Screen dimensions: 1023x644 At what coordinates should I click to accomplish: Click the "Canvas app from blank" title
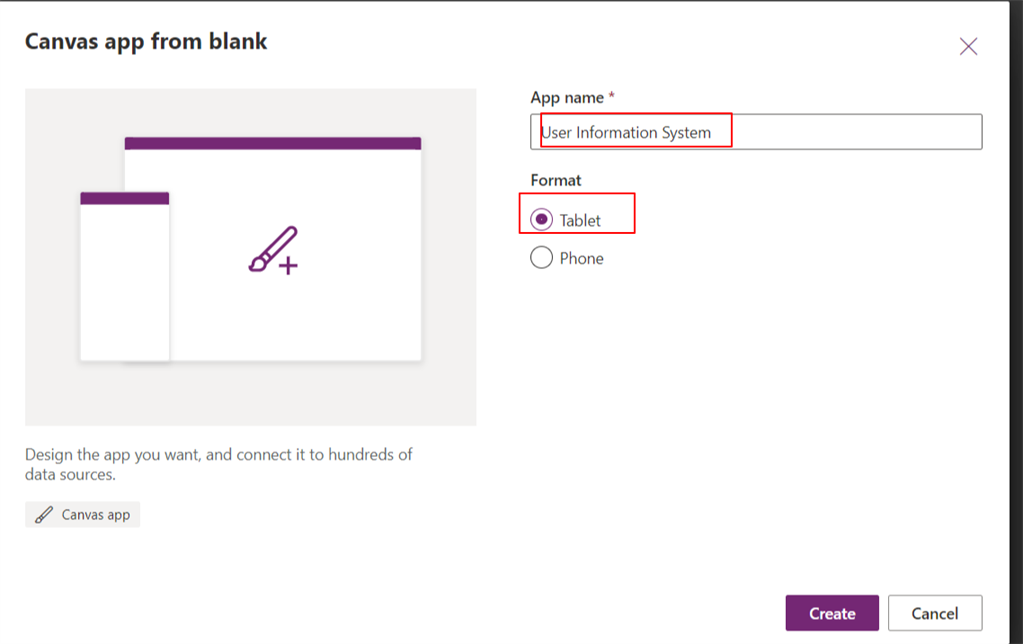point(146,41)
